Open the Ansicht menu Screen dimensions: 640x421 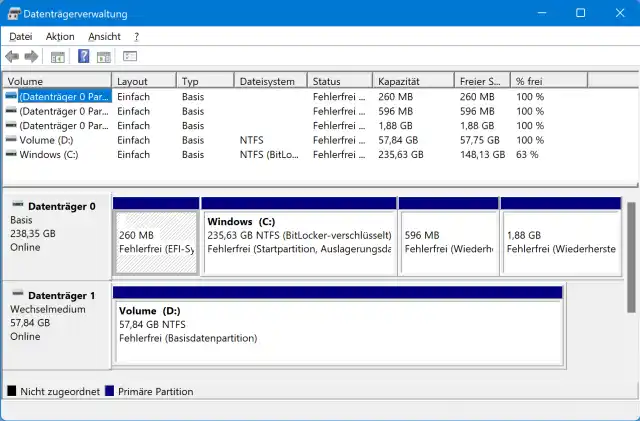[104, 36]
